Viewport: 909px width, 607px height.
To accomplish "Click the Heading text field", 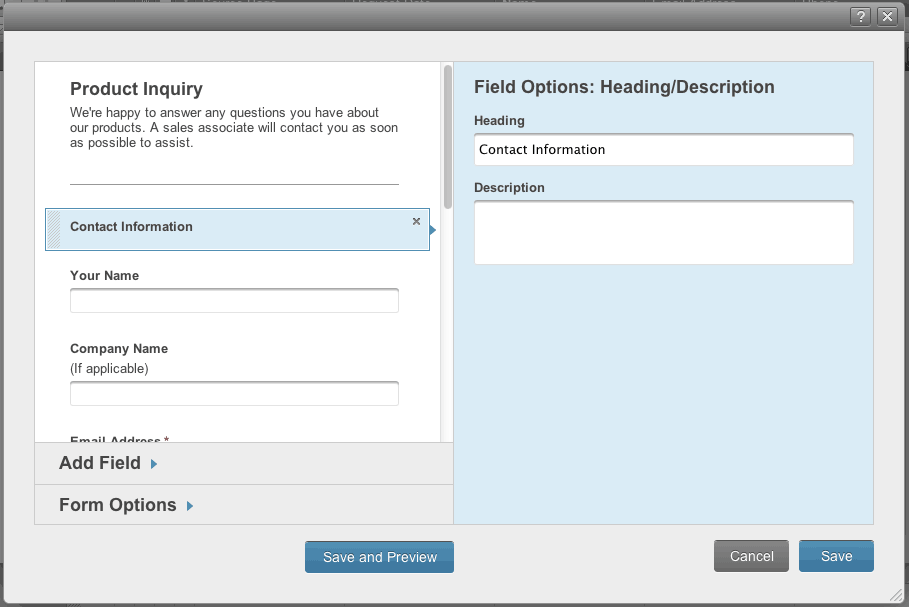I will point(663,150).
